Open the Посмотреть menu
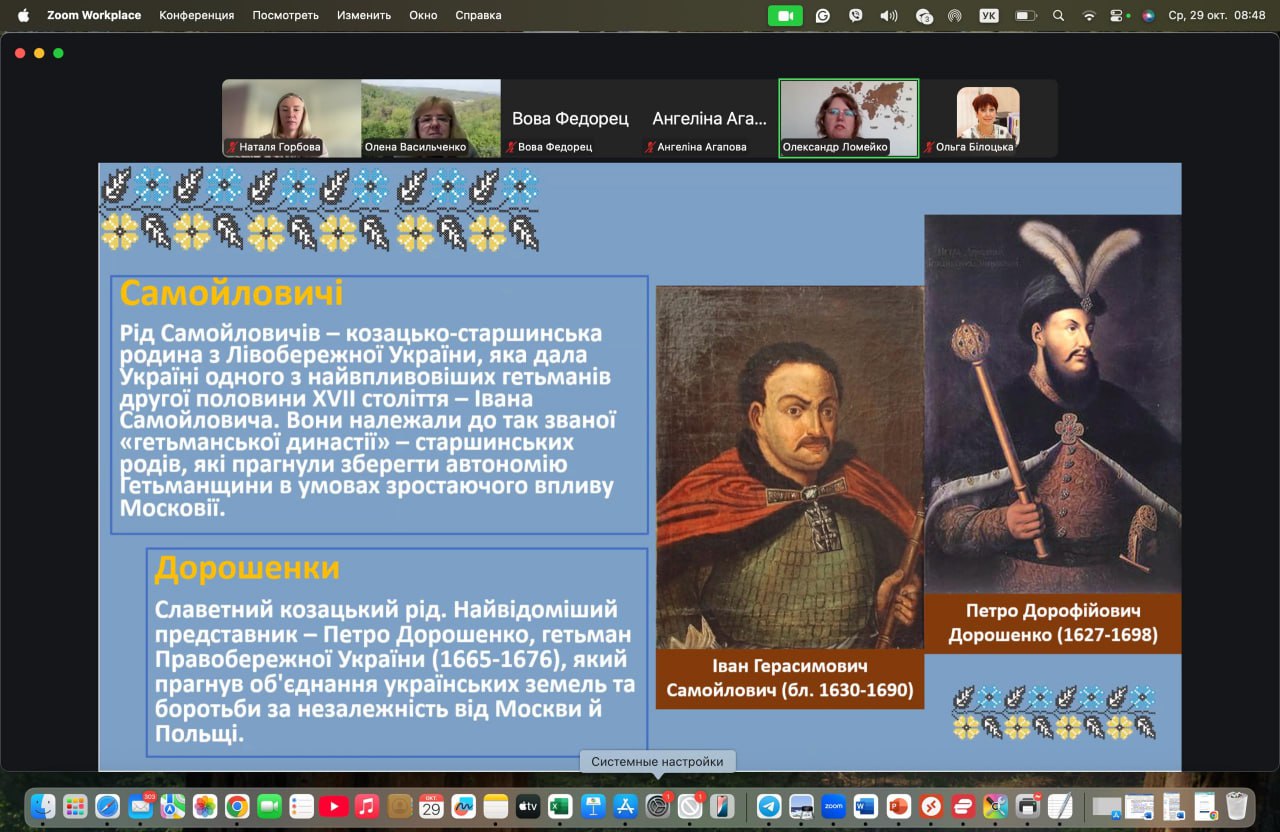 click(285, 16)
